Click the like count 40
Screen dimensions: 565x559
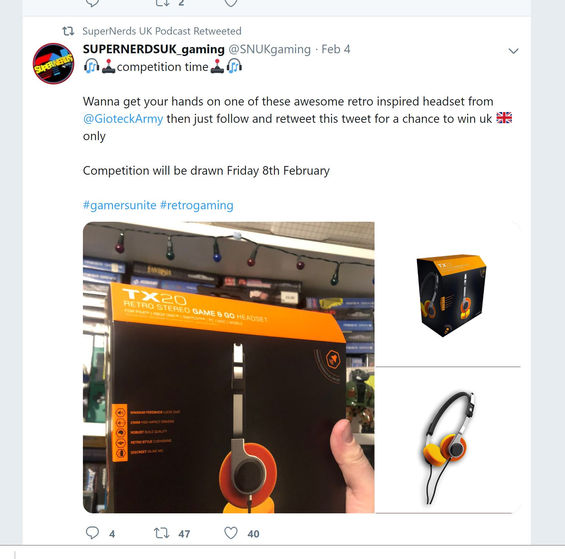253,534
